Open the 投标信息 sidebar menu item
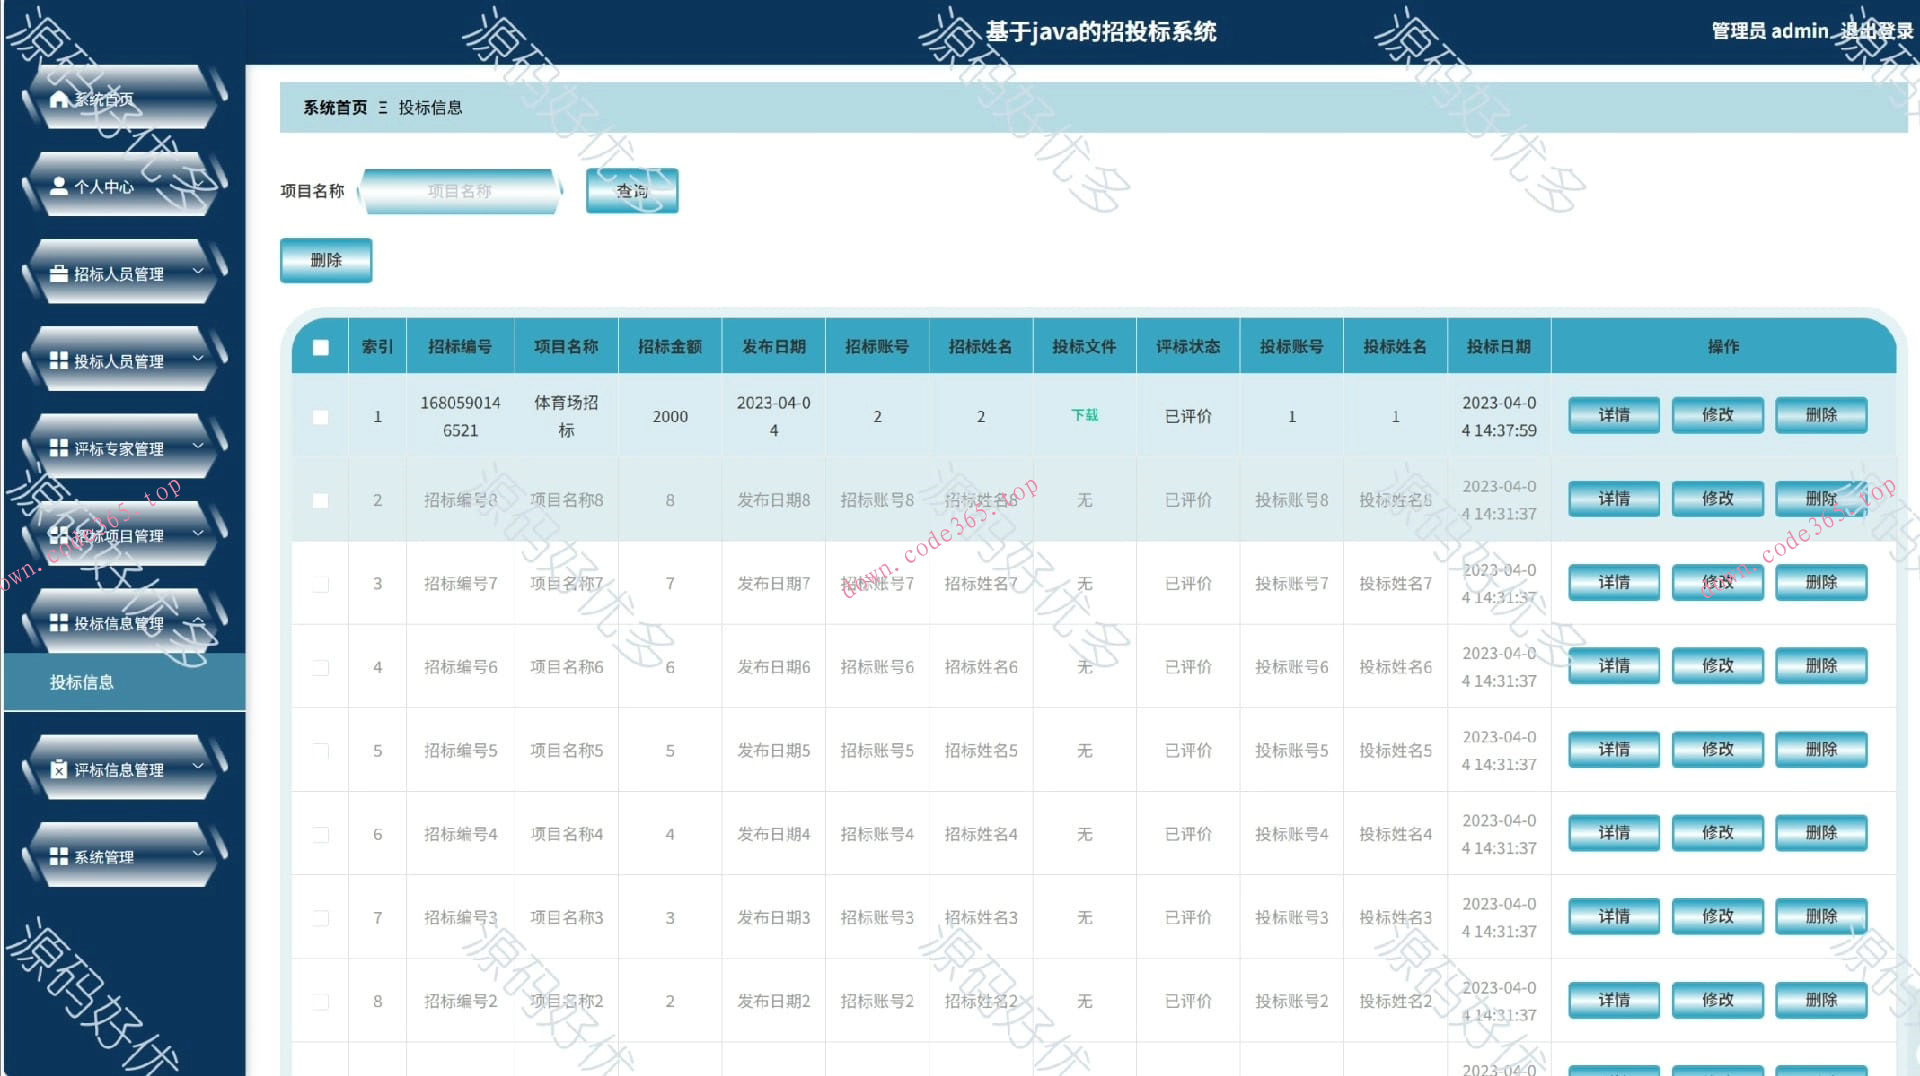Screen dimensions: 1920x1076 coord(82,682)
